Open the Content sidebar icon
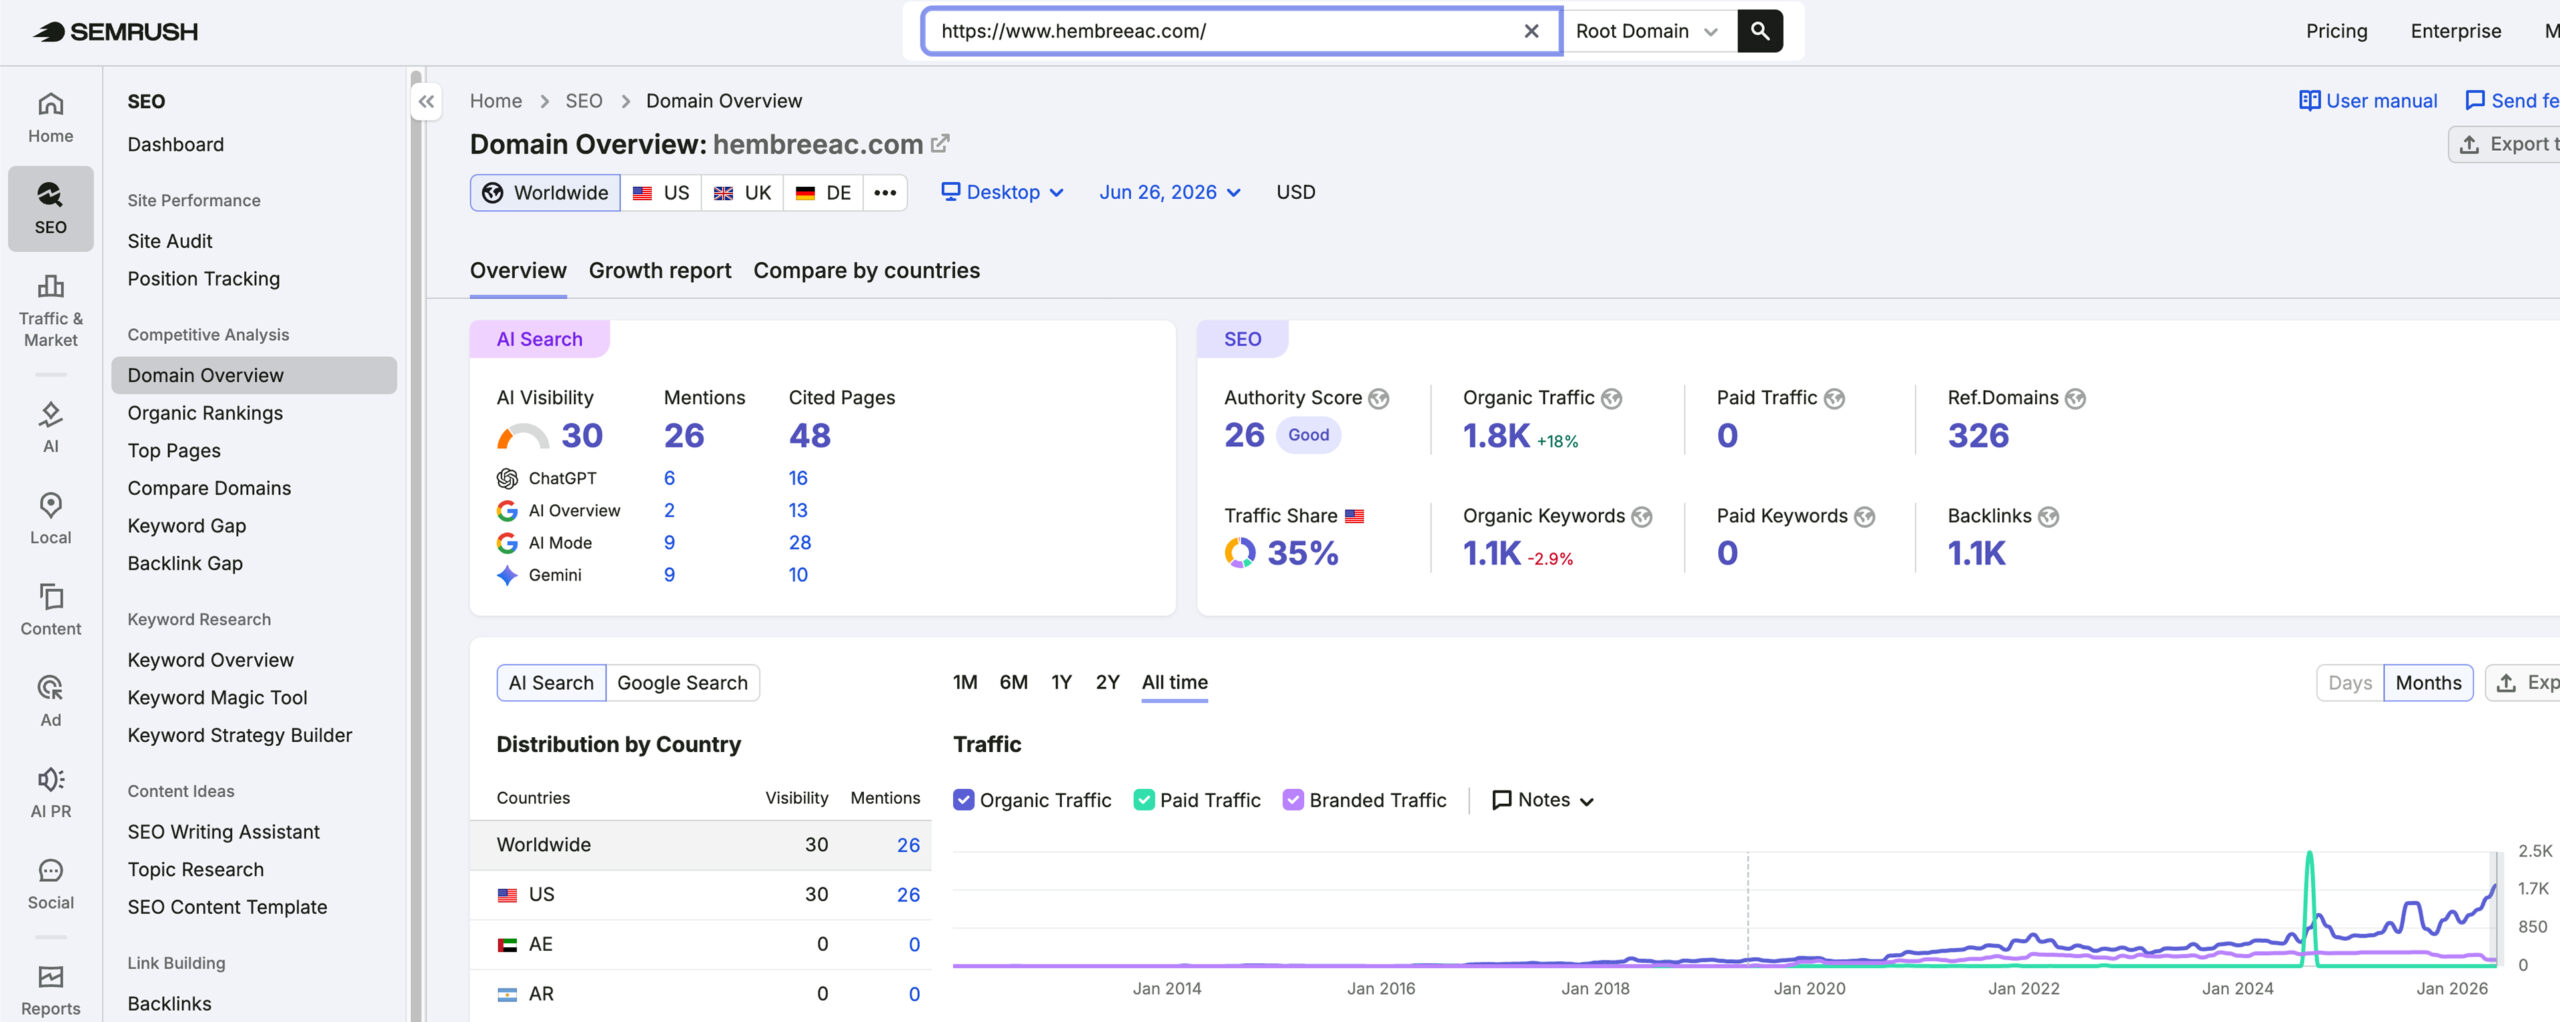Image resolution: width=2560 pixels, height=1022 pixels. click(x=50, y=609)
